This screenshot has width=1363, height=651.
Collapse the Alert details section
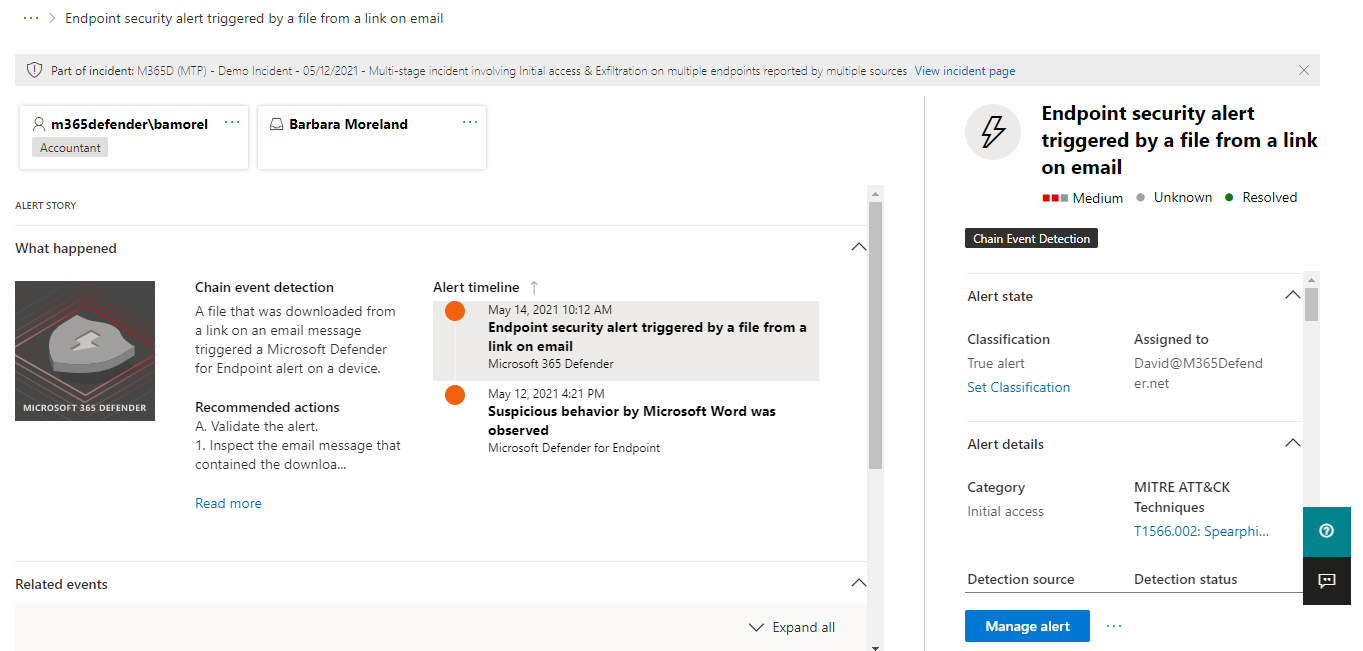tap(1293, 443)
